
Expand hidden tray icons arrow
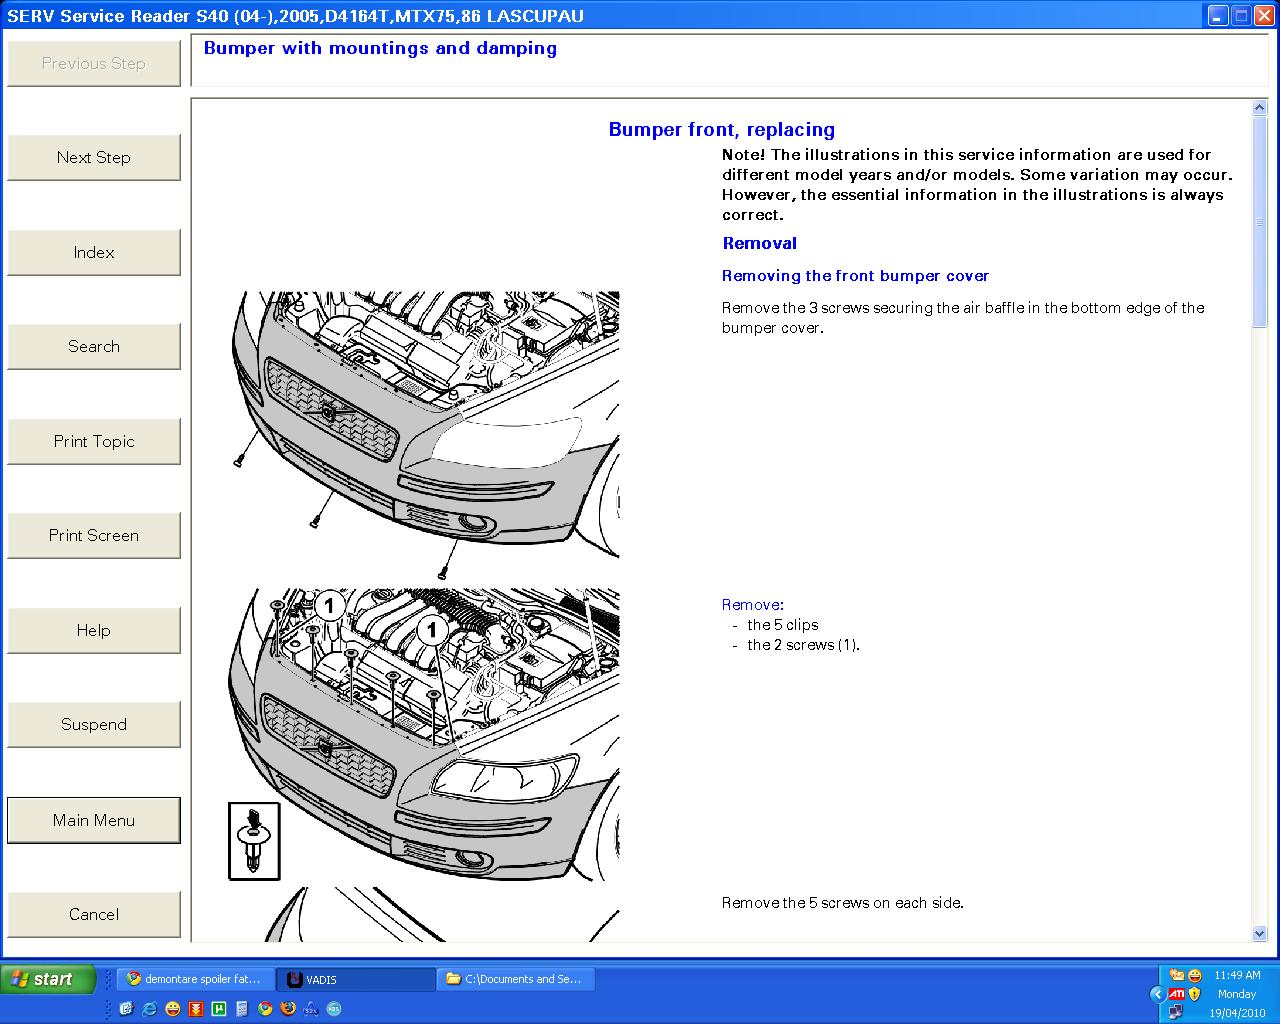pos(1158,994)
